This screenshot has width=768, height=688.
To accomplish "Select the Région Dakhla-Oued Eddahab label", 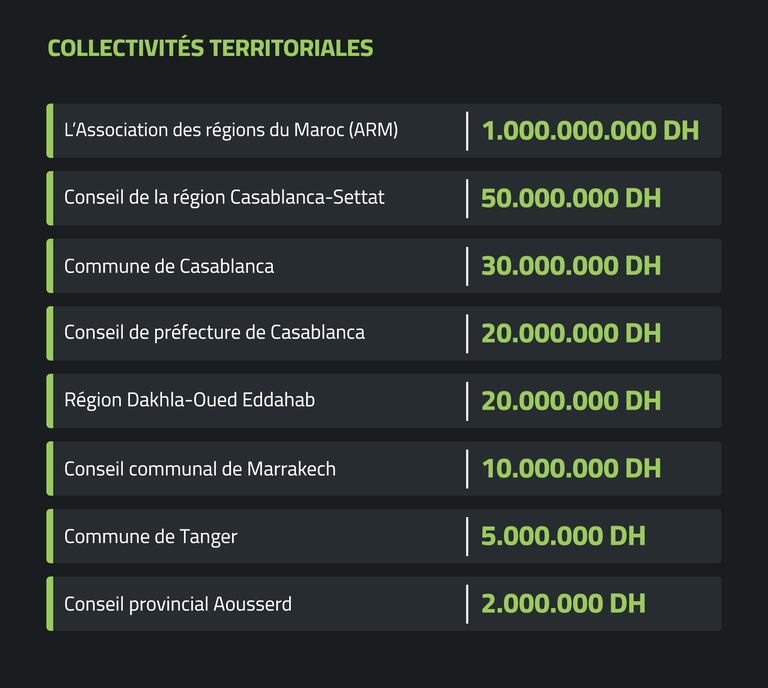I will coord(189,400).
